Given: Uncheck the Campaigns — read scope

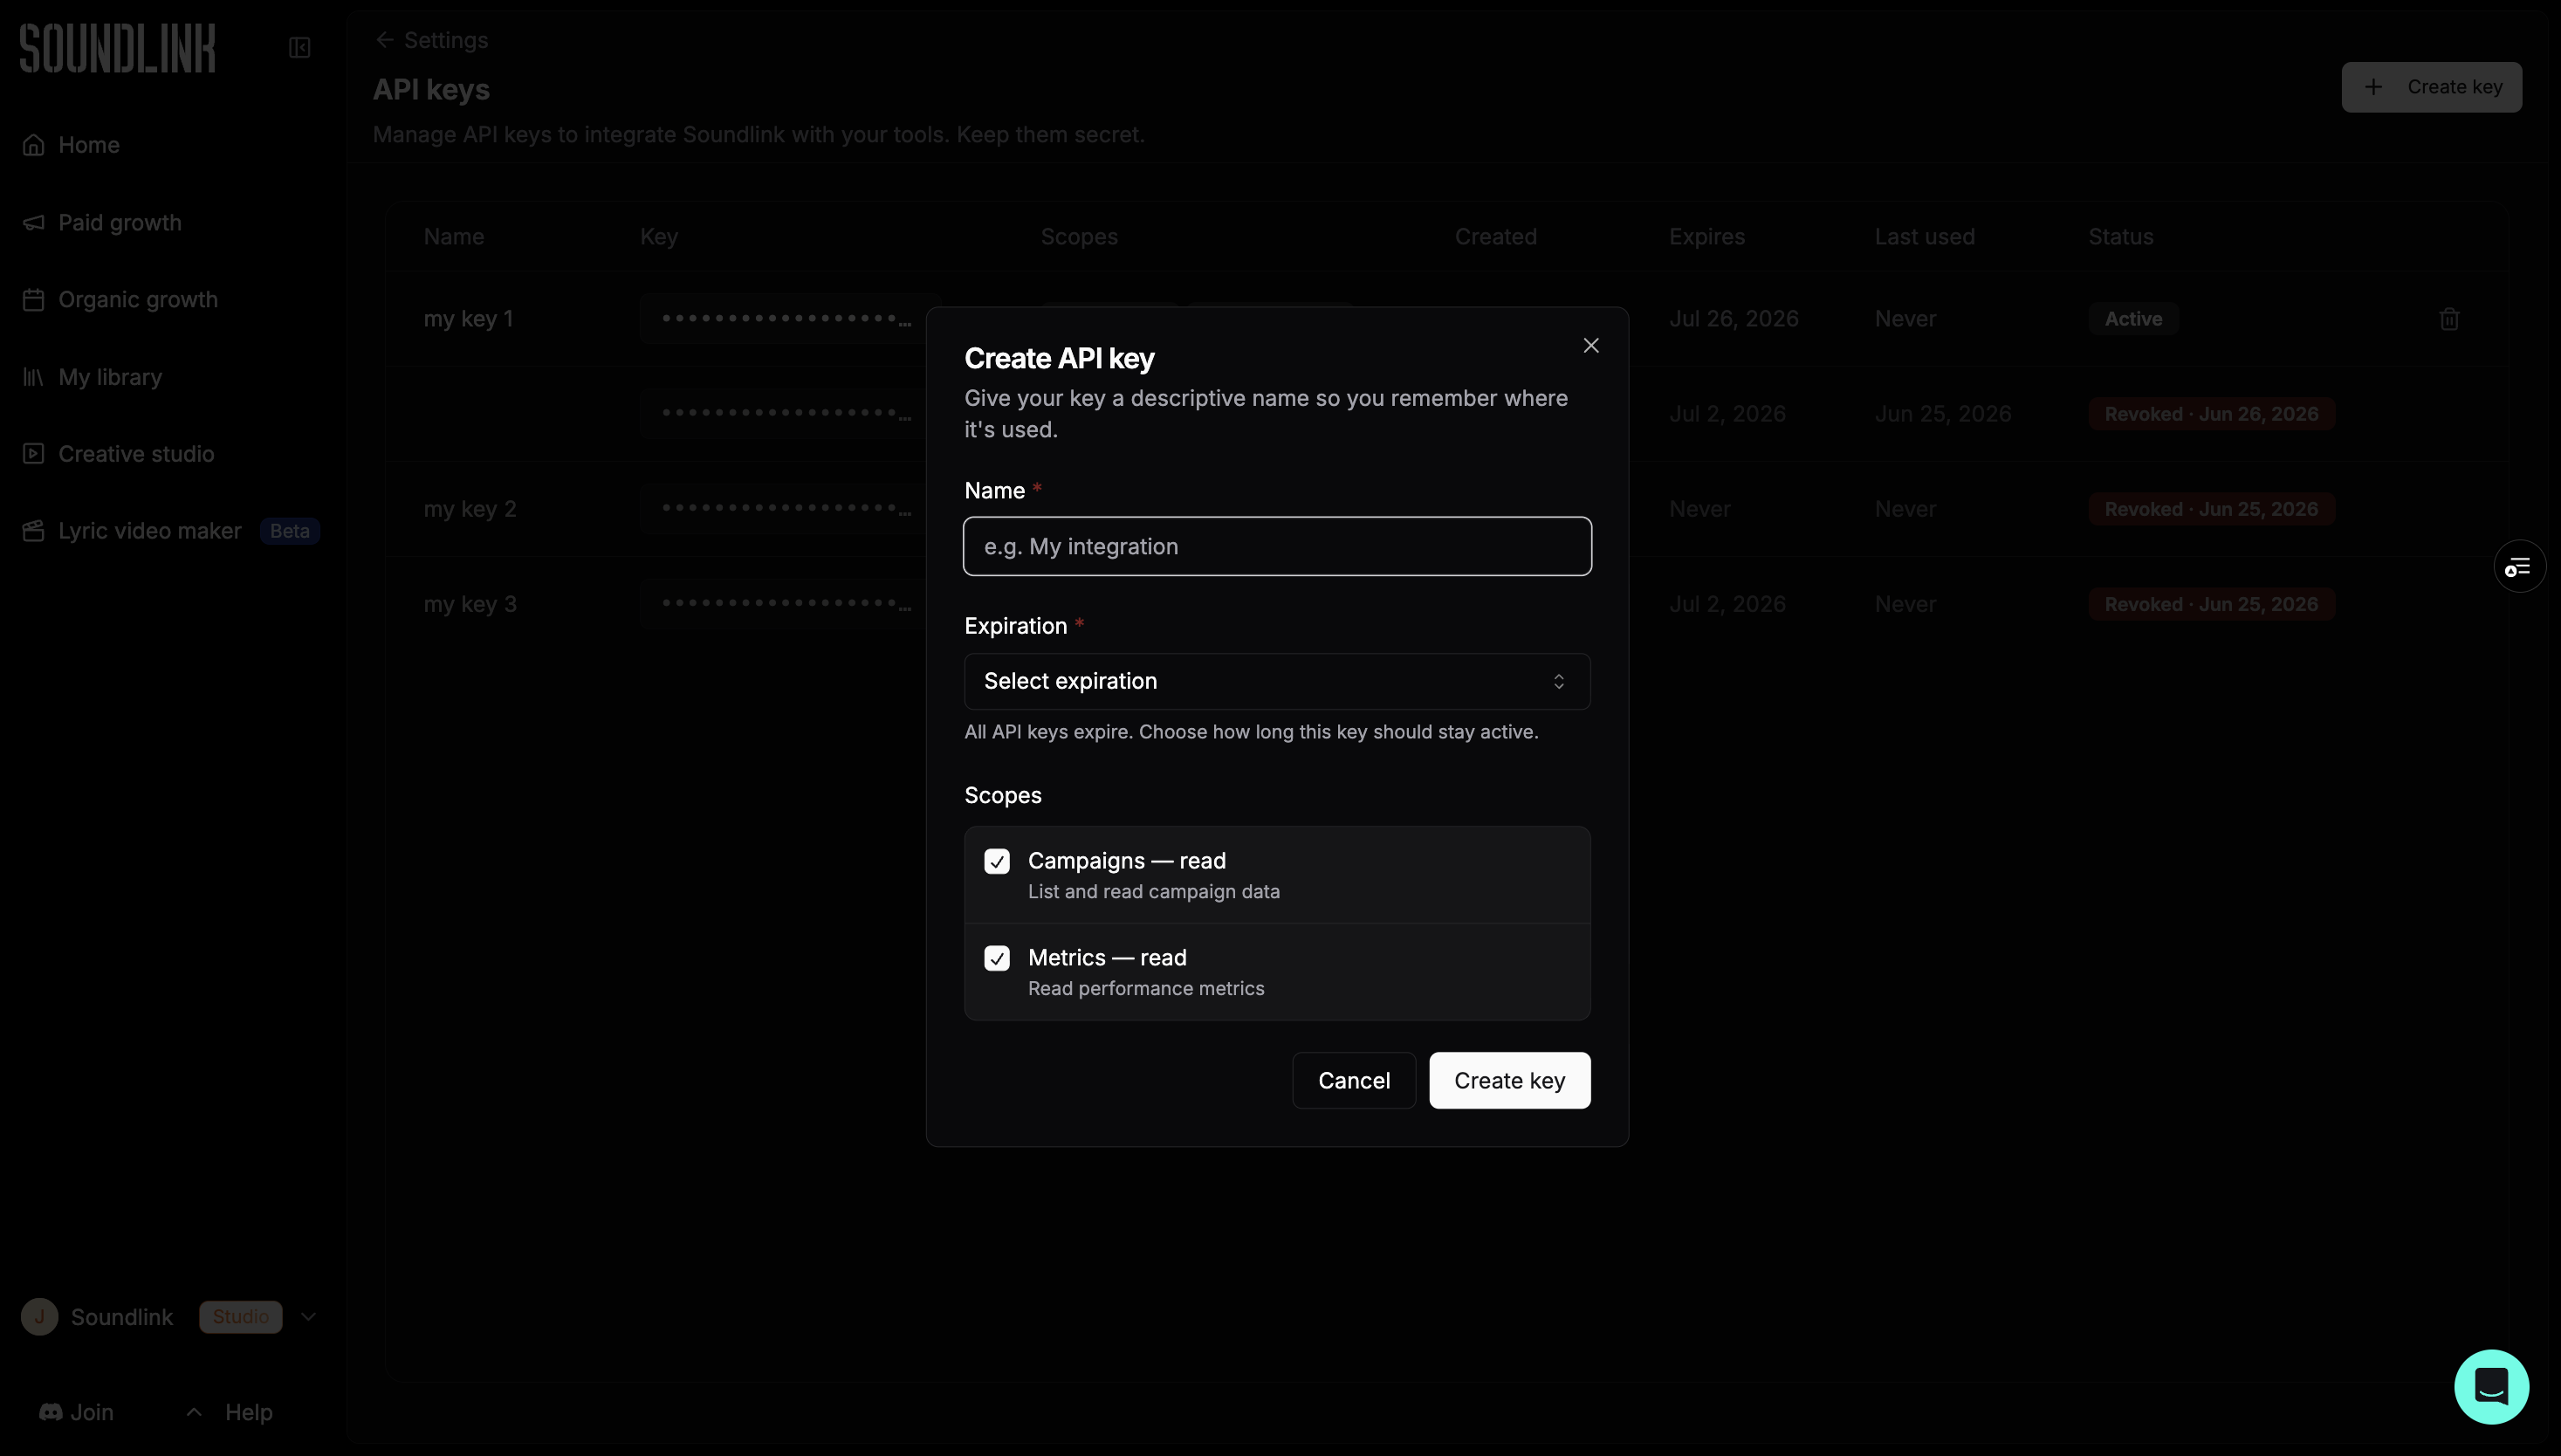Looking at the screenshot, I should [996, 861].
